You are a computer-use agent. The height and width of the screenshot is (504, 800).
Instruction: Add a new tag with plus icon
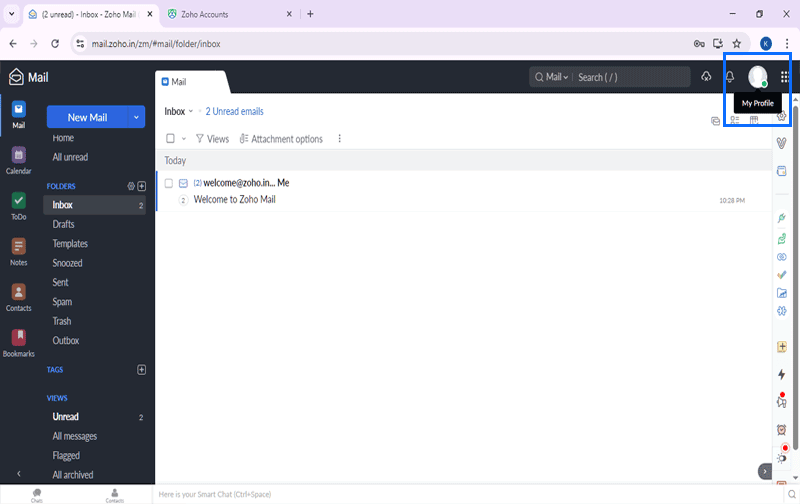(142, 369)
